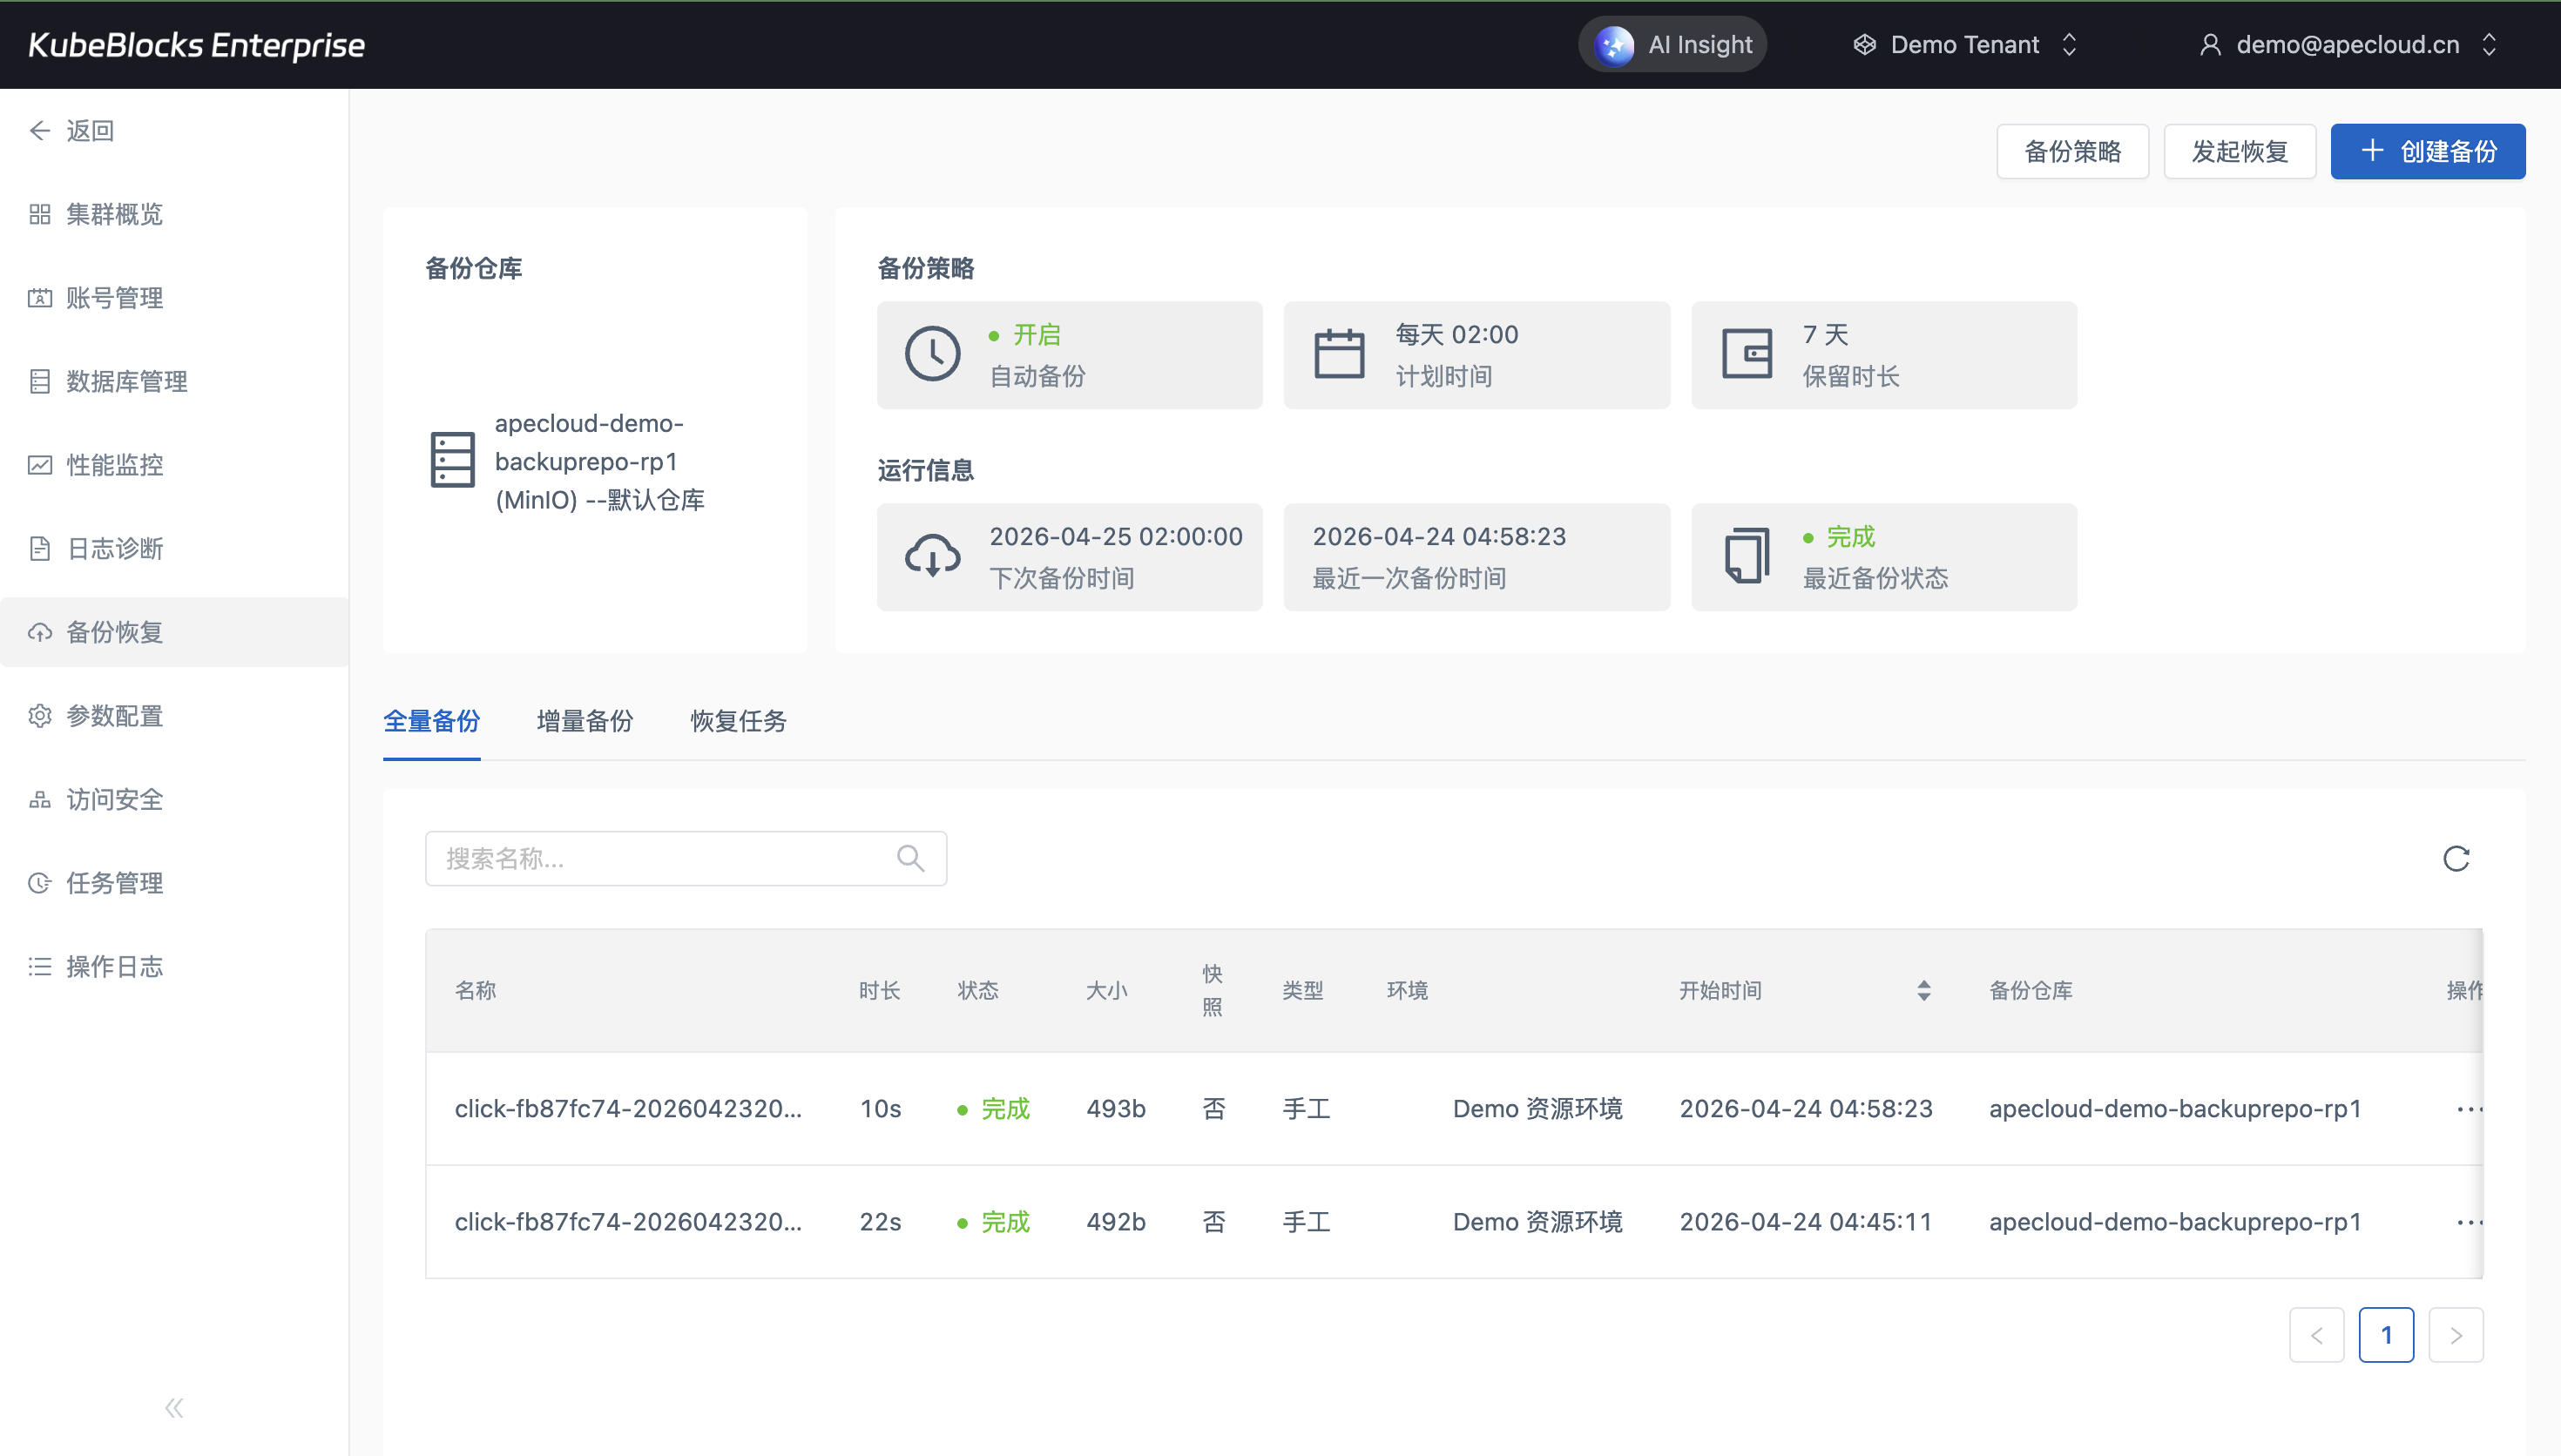Switch to 增量备份 tab
The image size is (2561, 1456).
pyautogui.click(x=585, y=721)
